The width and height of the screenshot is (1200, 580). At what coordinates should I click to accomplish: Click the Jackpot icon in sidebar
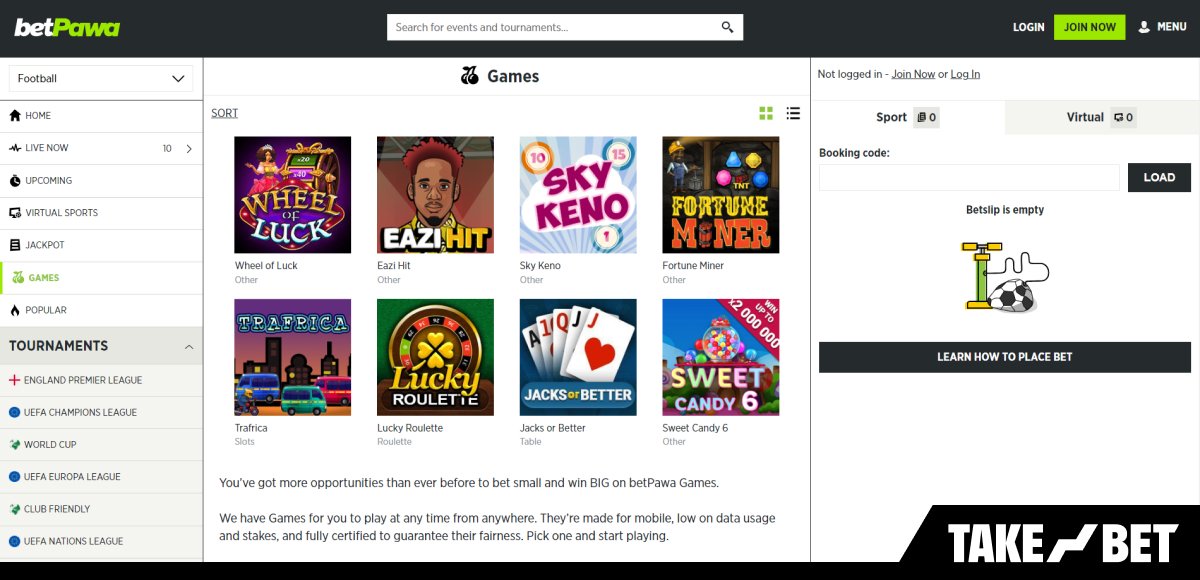pyautogui.click(x=15, y=245)
